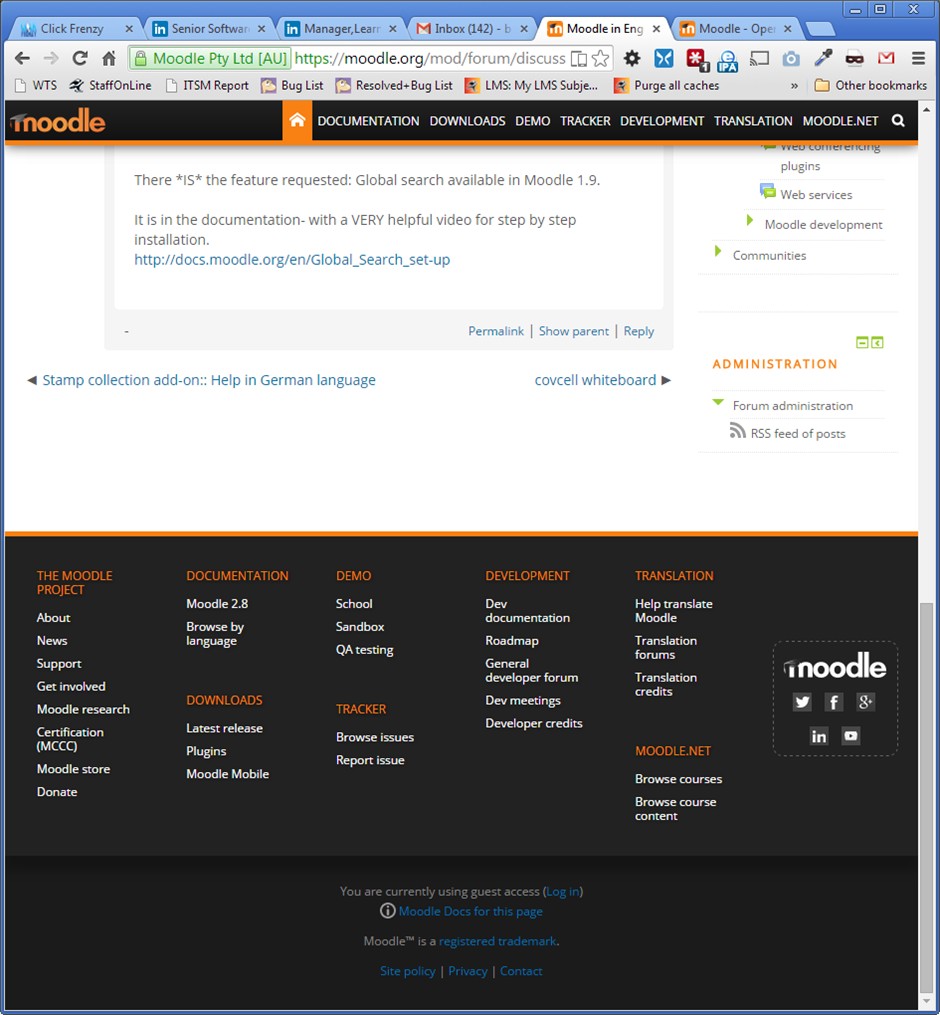The height and width of the screenshot is (1015, 940).
Task: Click the cast screen extension icon
Action: 759,59
